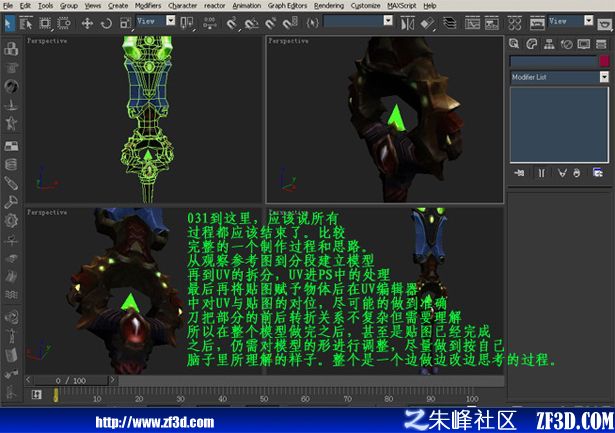Activate Select and Manipulate tool
Image resolution: width=615 pixels, height=433 pixels.
(x=210, y=24)
